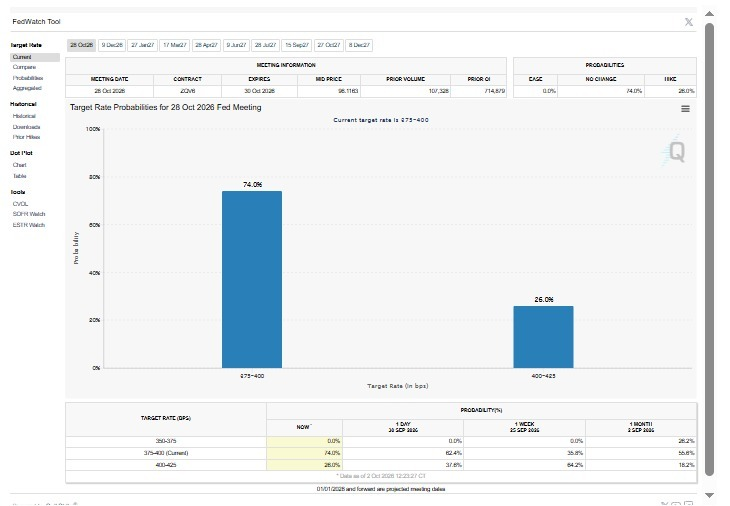Image resolution: width=730 pixels, height=506 pixels.
Task: Open the 27 Oct27 meeting tab
Action: pos(329,45)
